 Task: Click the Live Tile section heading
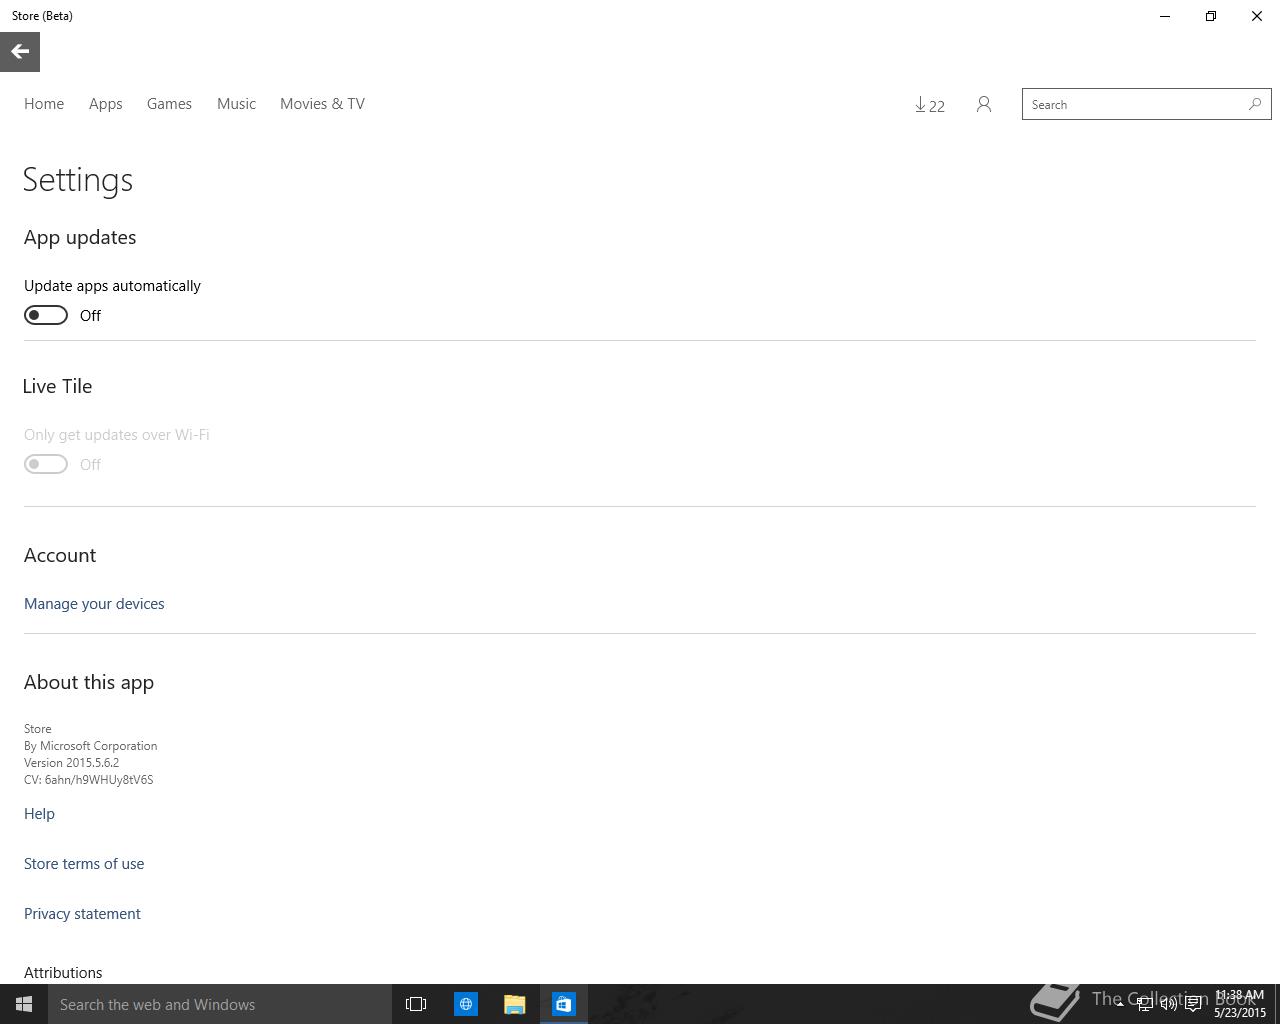pyautogui.click(x=57, y=386)
